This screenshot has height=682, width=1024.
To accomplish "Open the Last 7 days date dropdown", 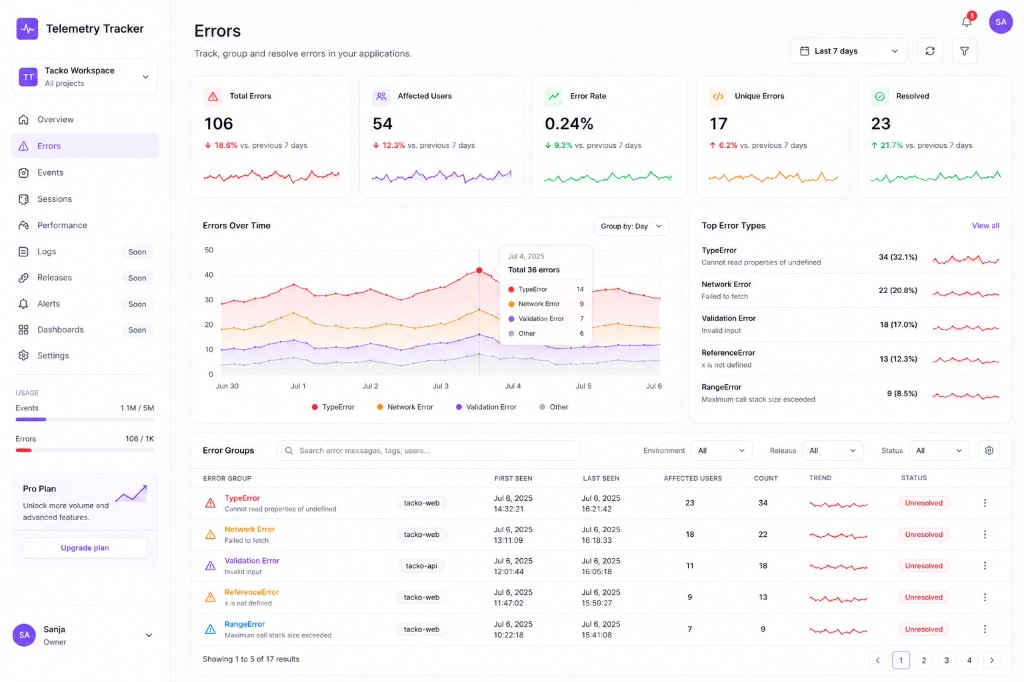I will [848, 51].
